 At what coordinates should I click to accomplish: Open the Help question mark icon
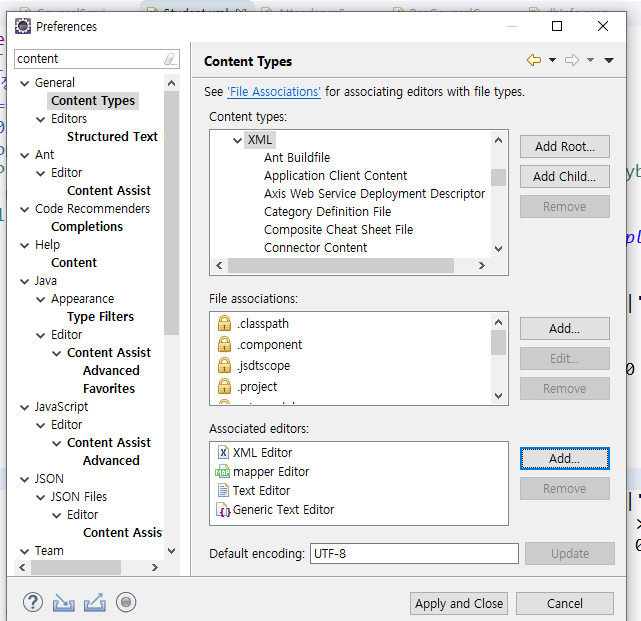point(33,602)
